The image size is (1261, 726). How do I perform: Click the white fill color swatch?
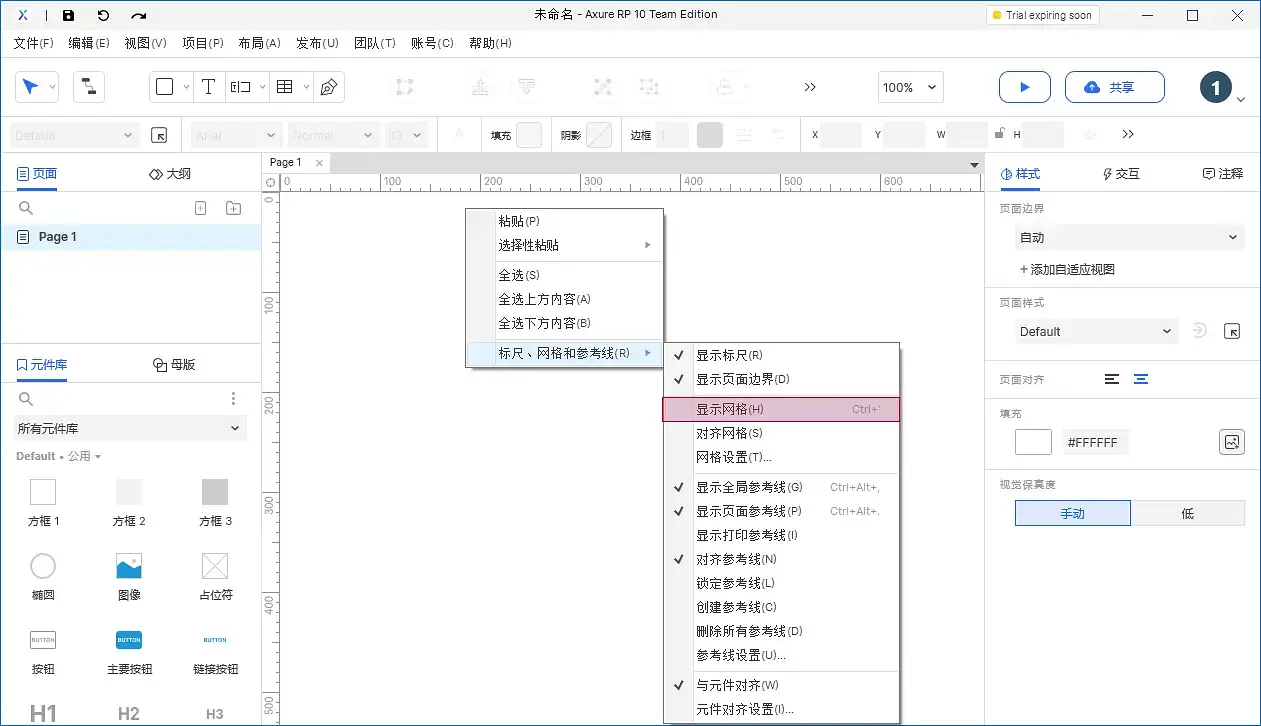1032,441
